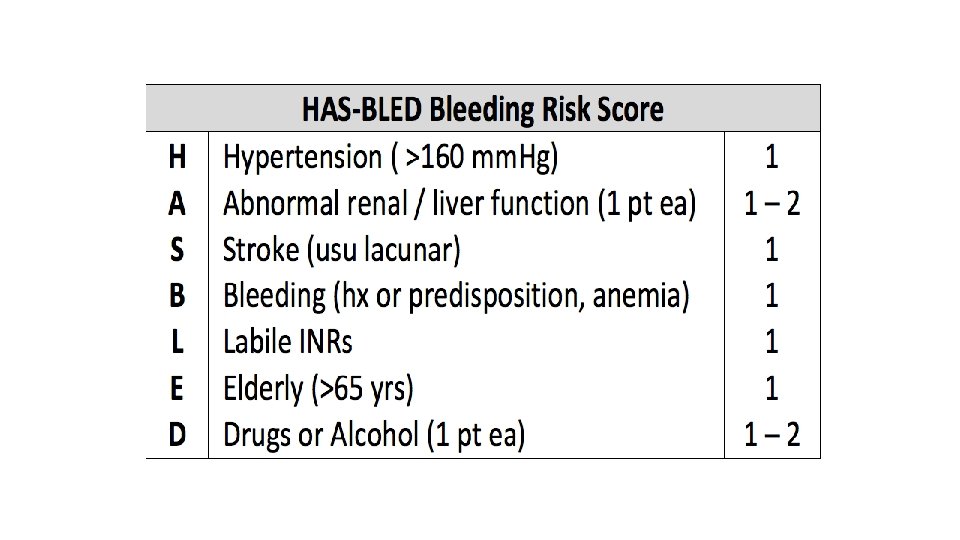Select the letter L in the first column
This screenshot has height=540, width=960.
pos(176,343)
